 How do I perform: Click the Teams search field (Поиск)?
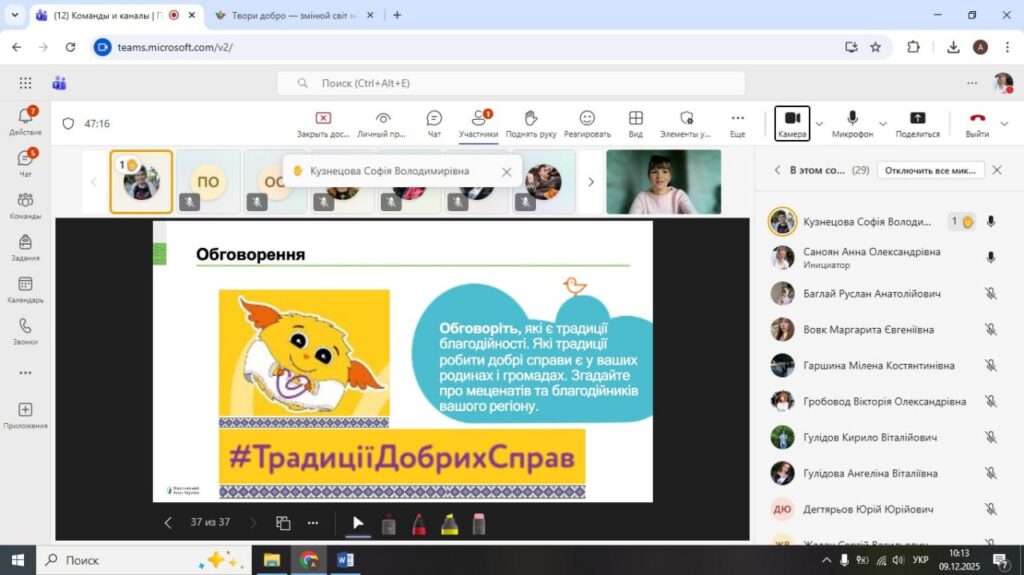510,83
